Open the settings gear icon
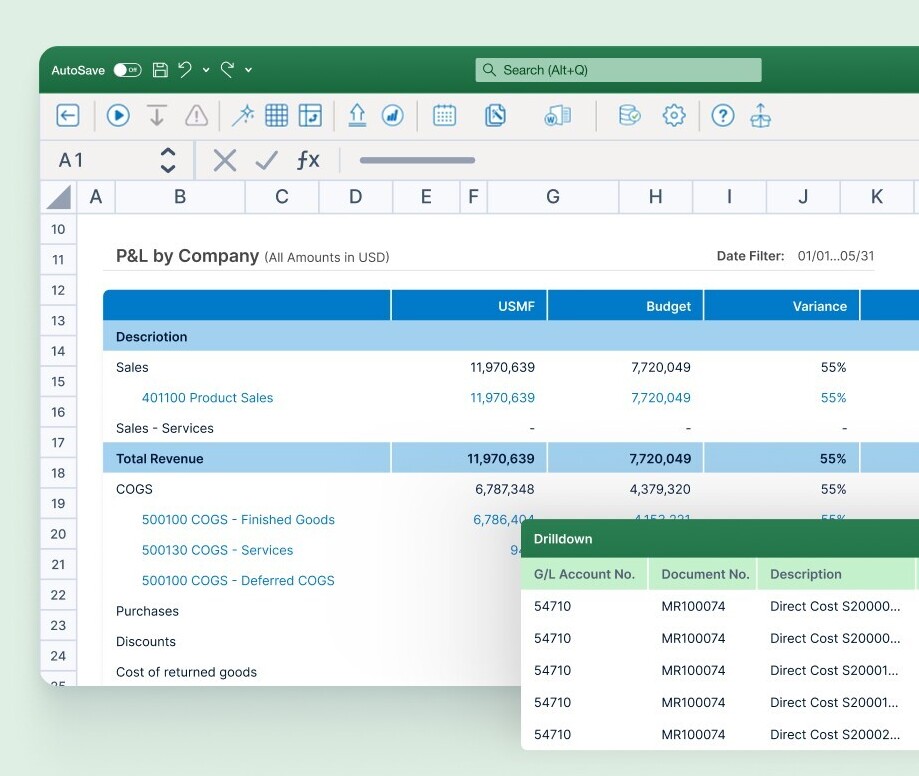The width and height of the screenshot is (919, 776). click(x=674, y=116)
